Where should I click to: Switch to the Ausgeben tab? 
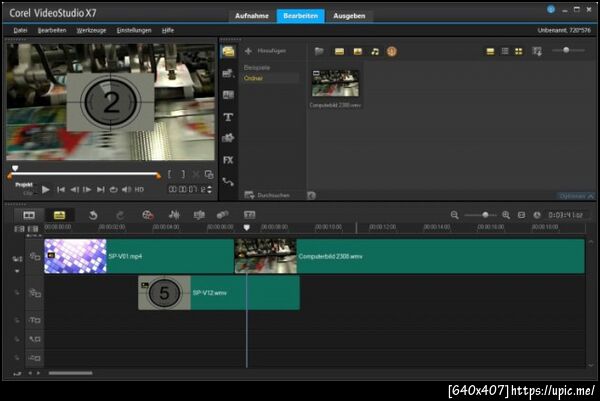pos(349,16)
